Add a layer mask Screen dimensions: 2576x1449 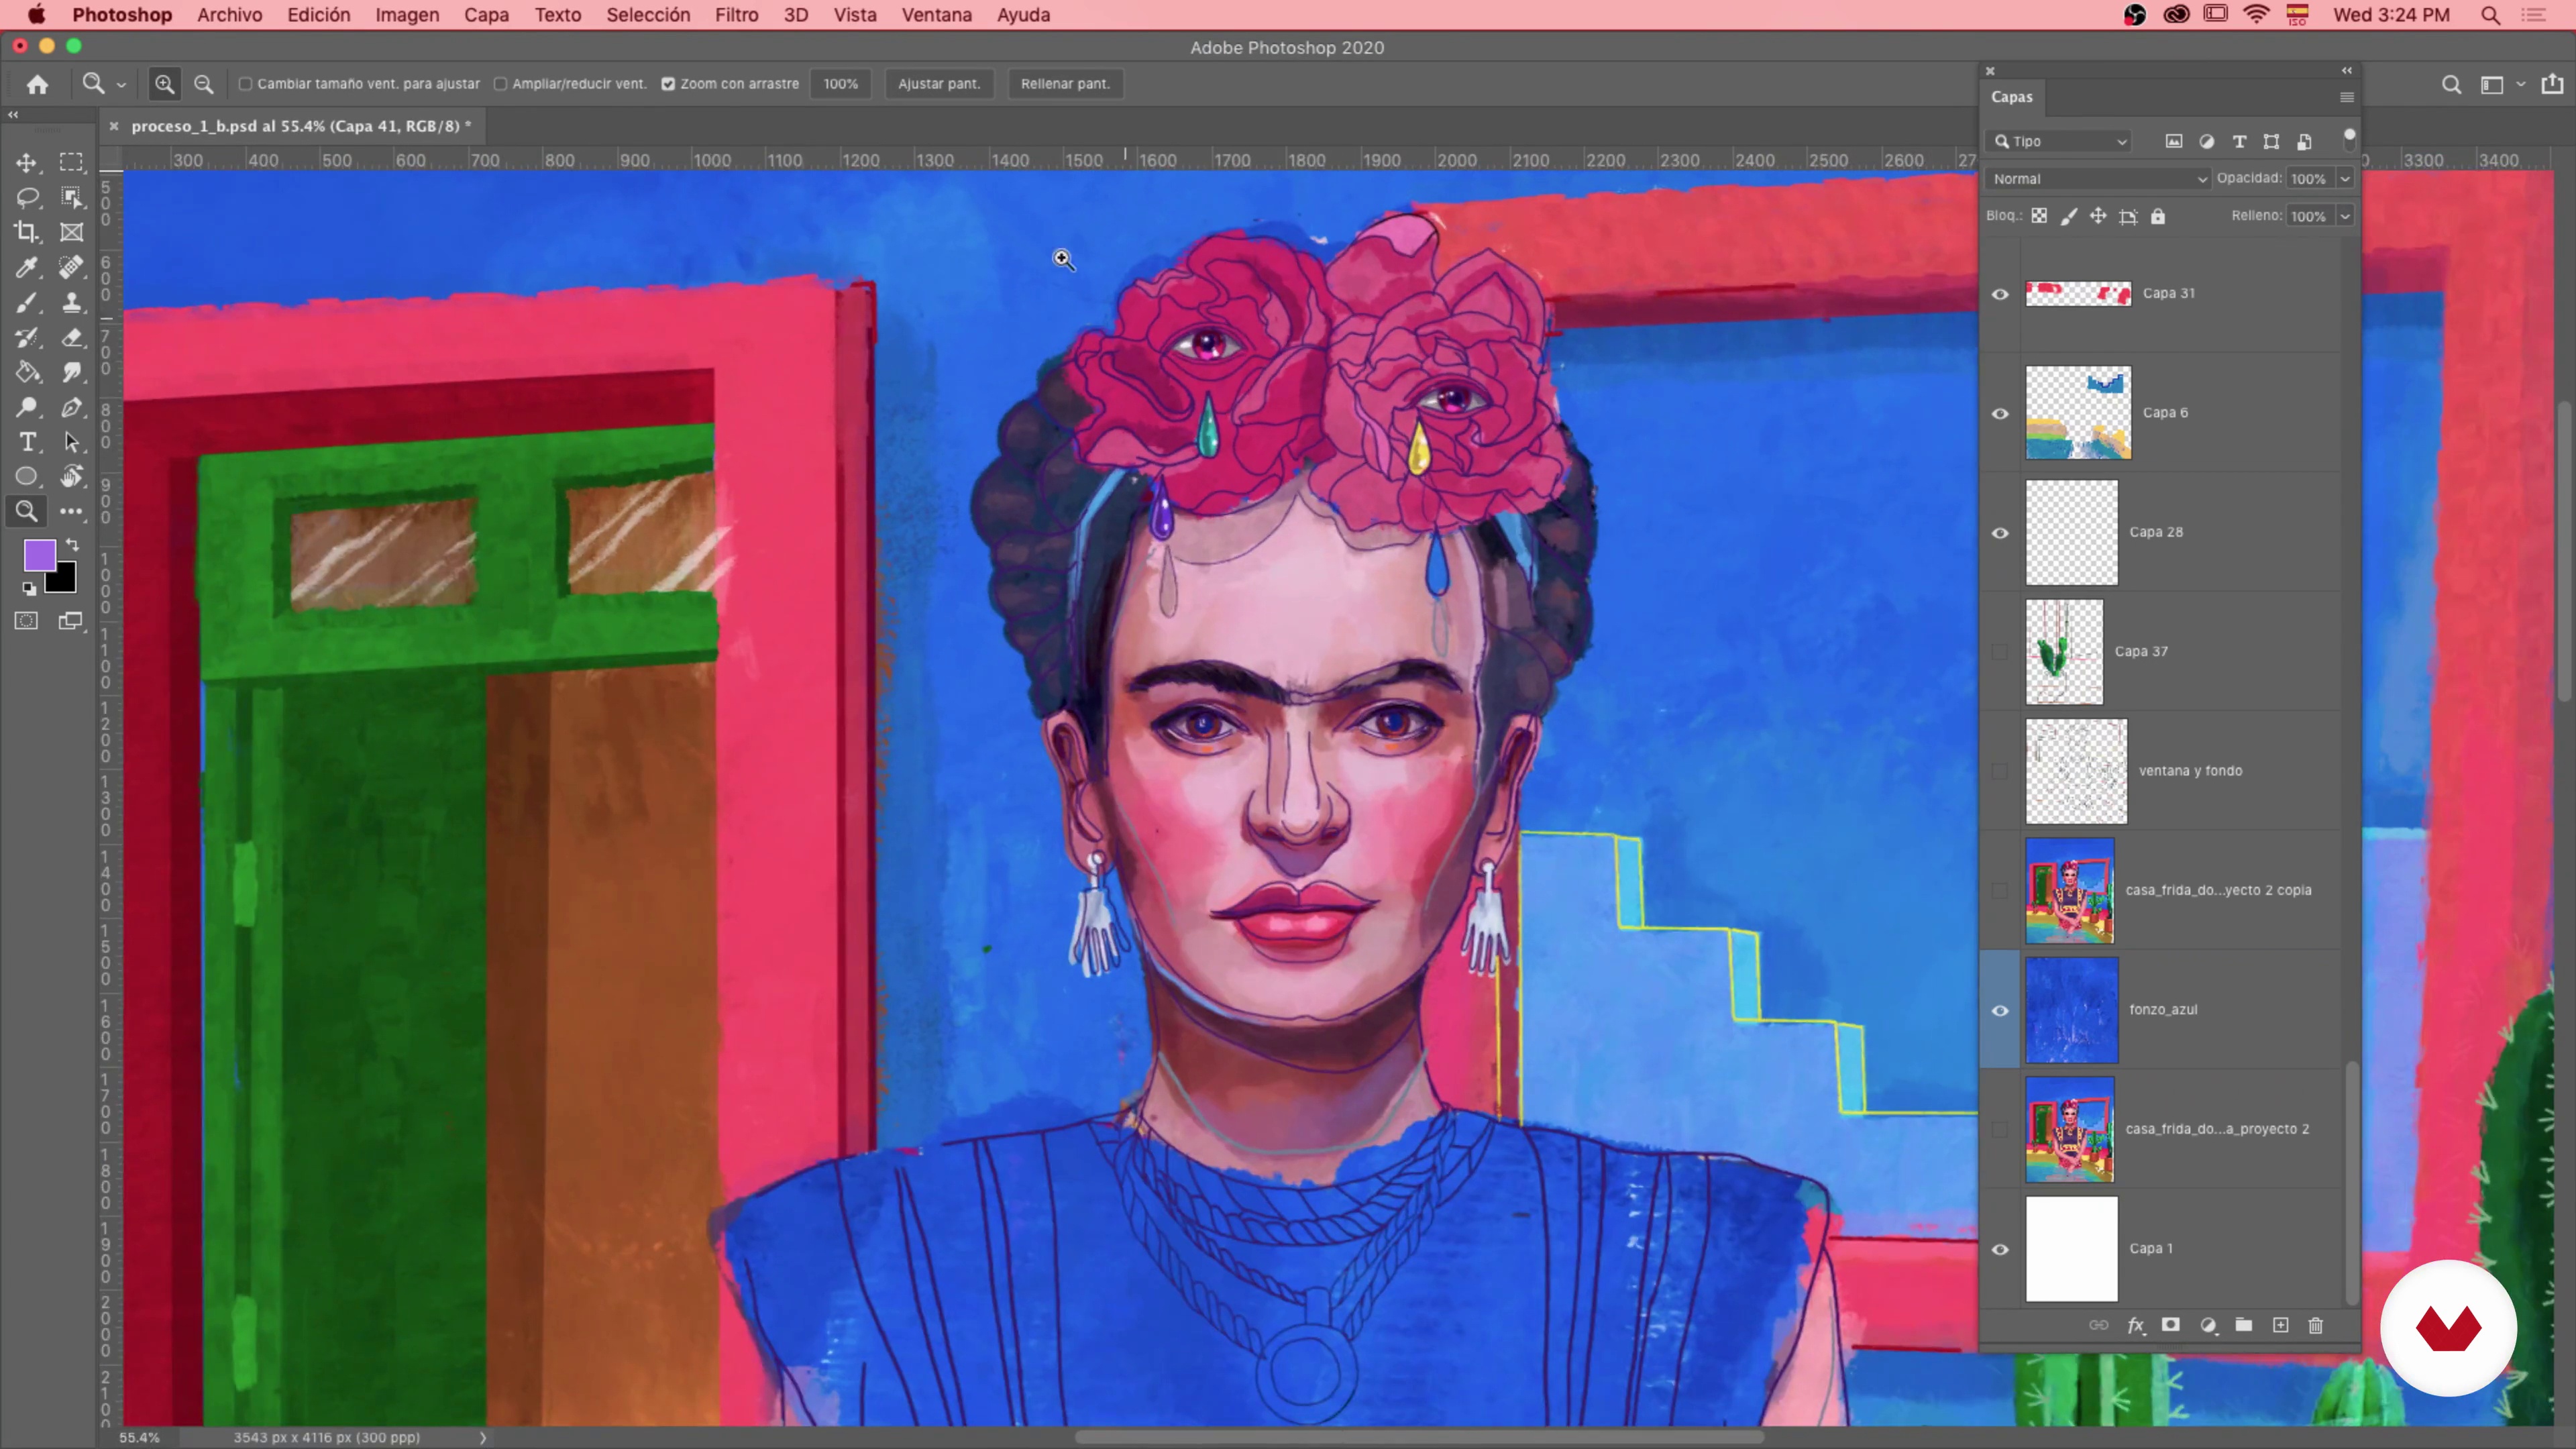(2171, 1325)
